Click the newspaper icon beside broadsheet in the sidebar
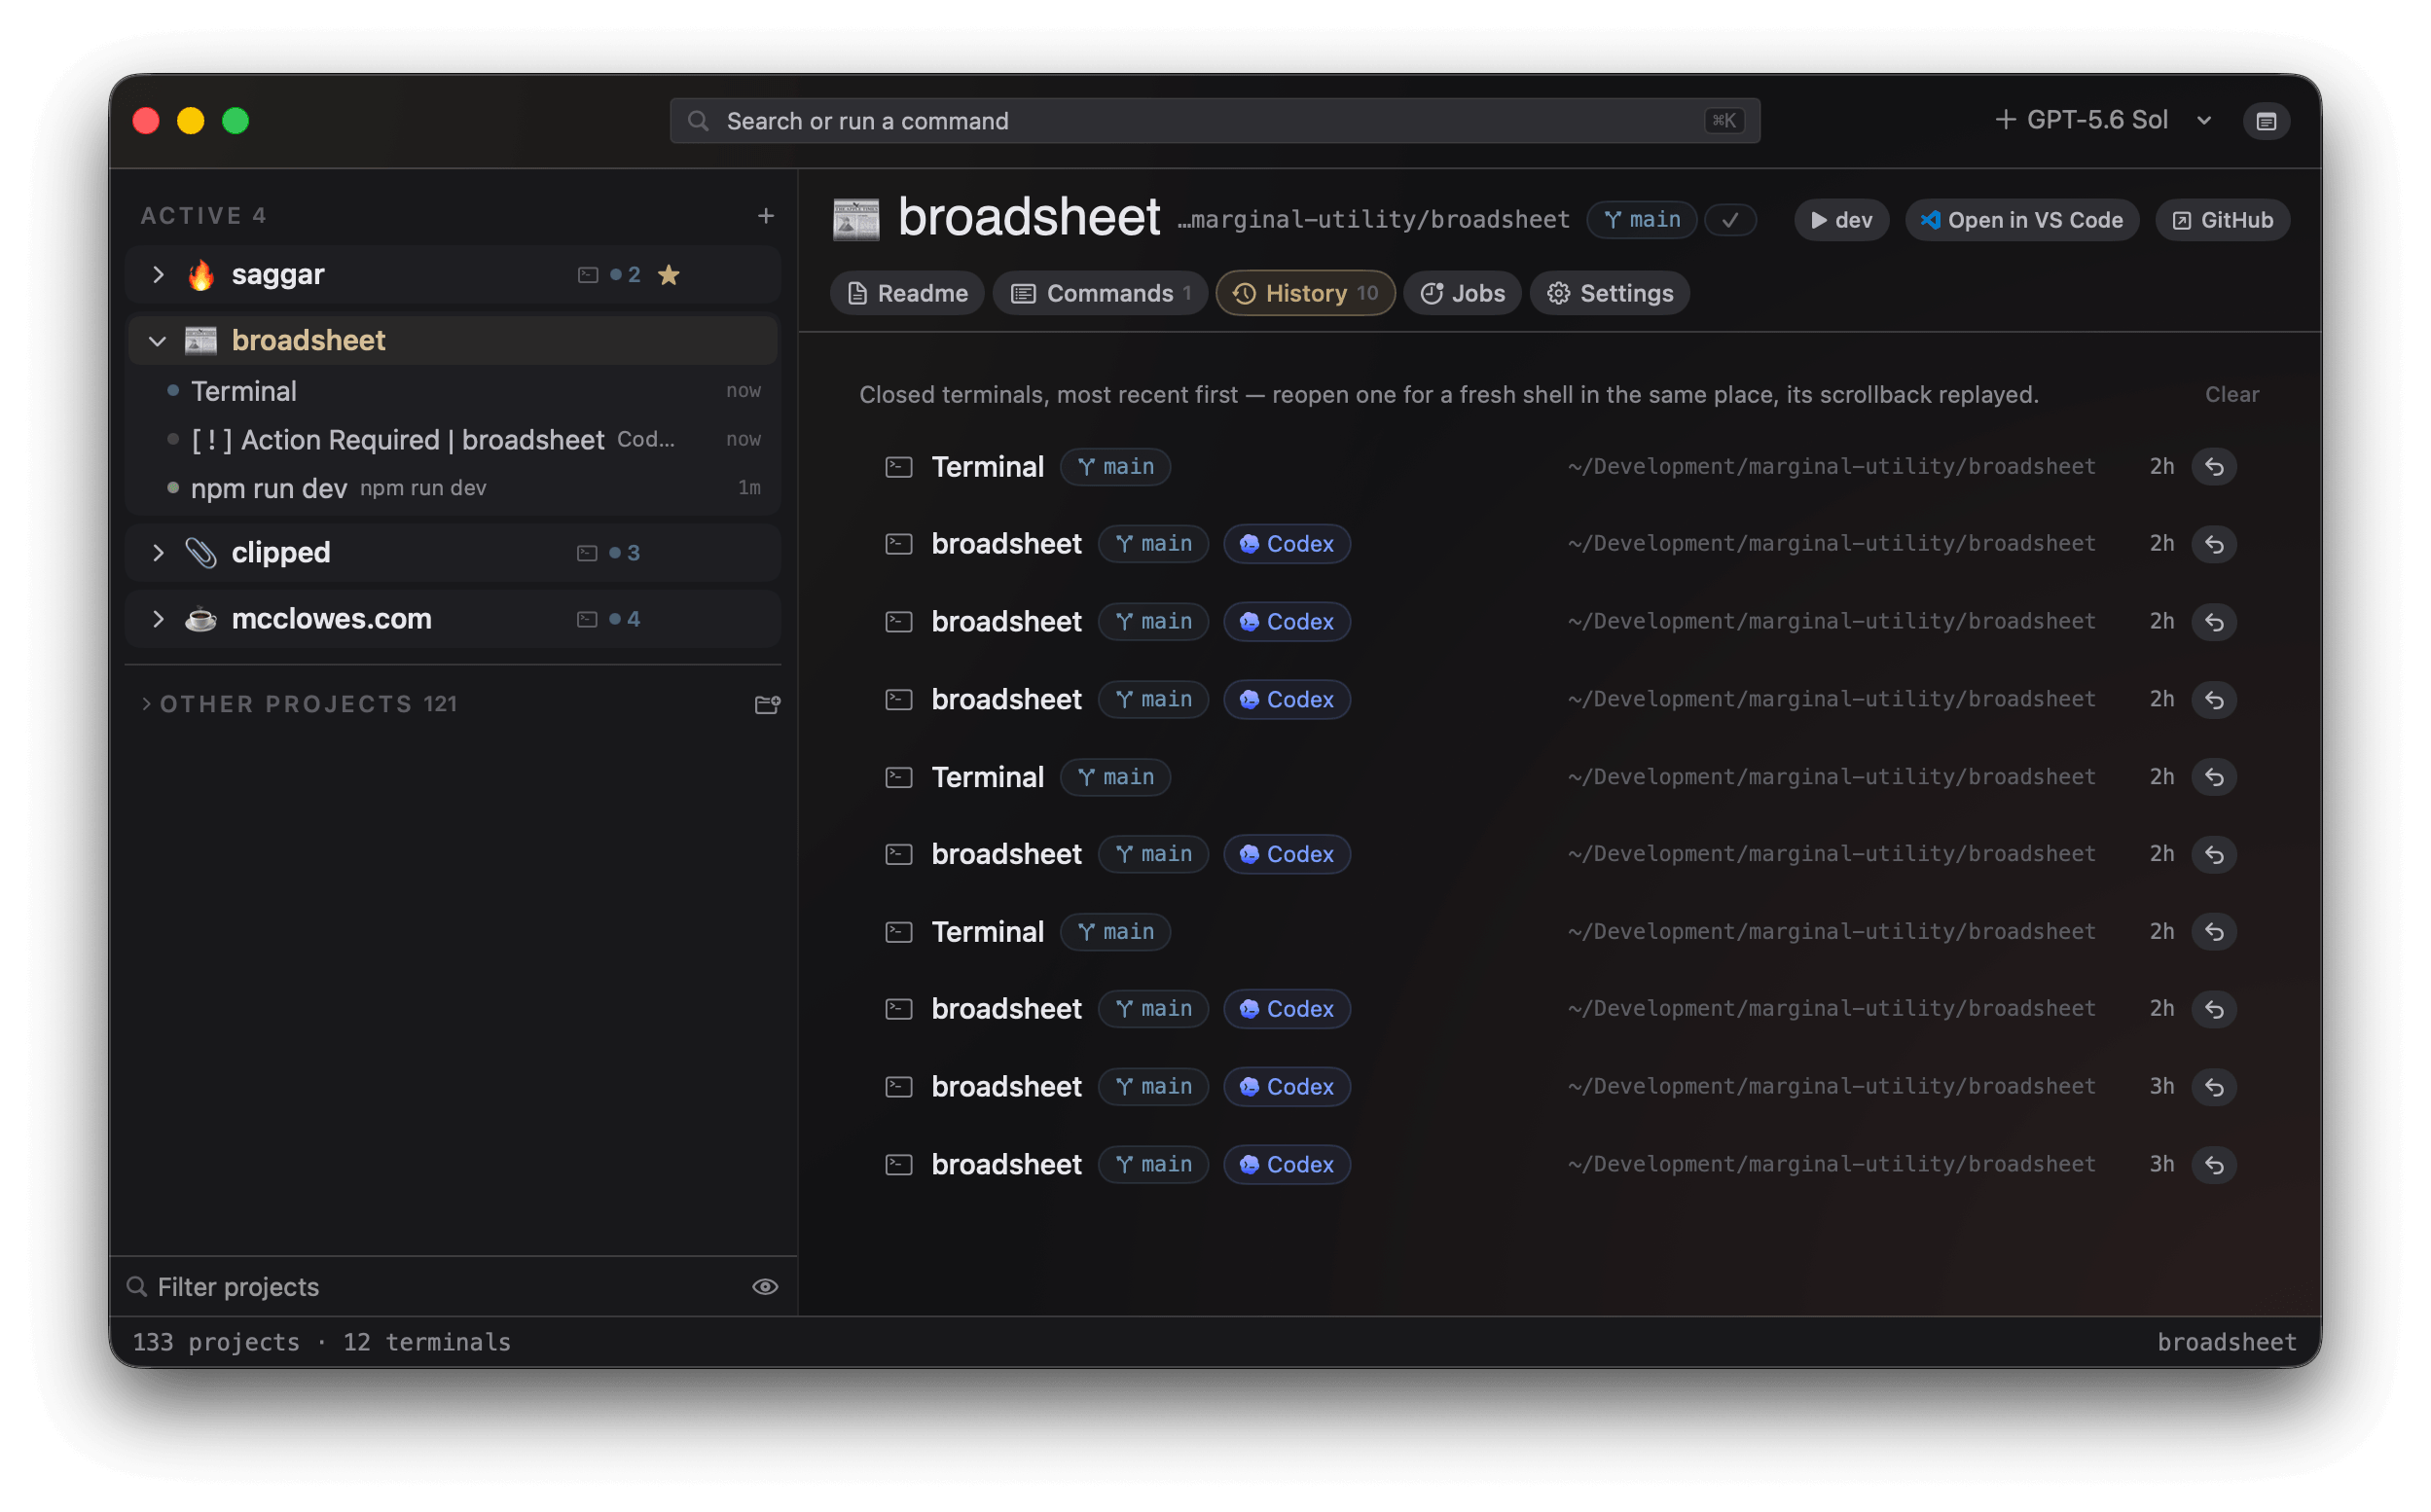Screen dimensions: 2431x1512 point(201,341)
